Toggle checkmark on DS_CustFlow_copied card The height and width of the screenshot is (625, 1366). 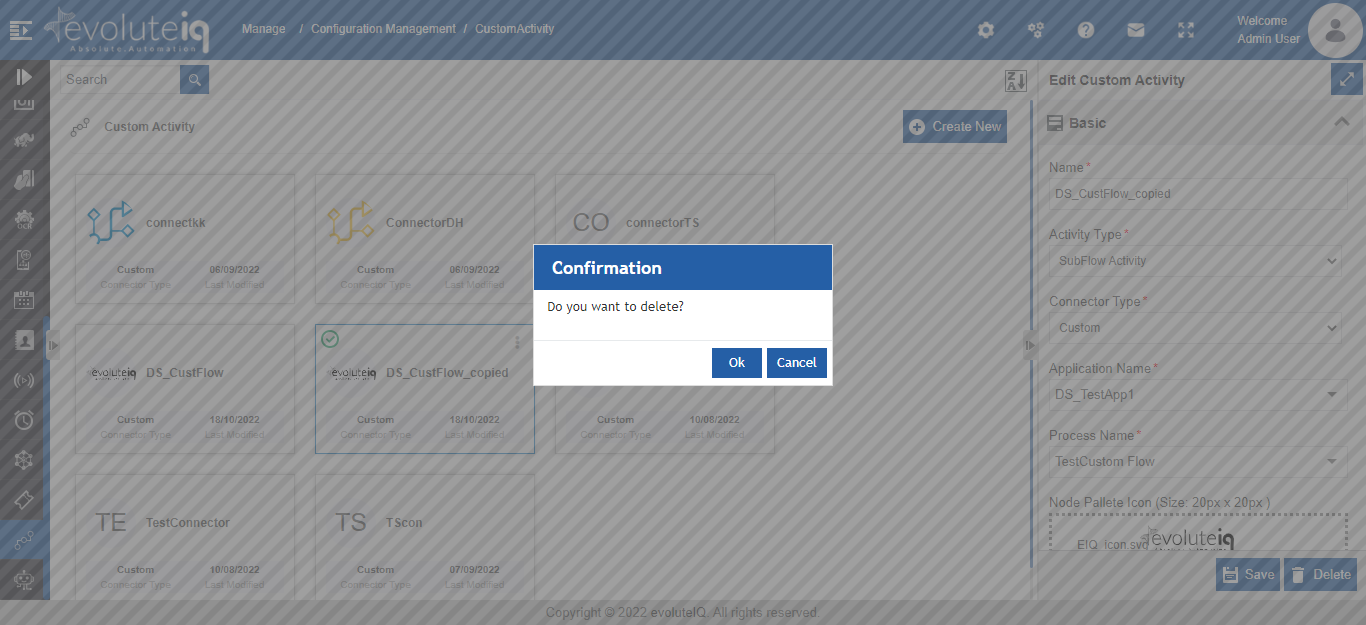(x=330, y=339)
